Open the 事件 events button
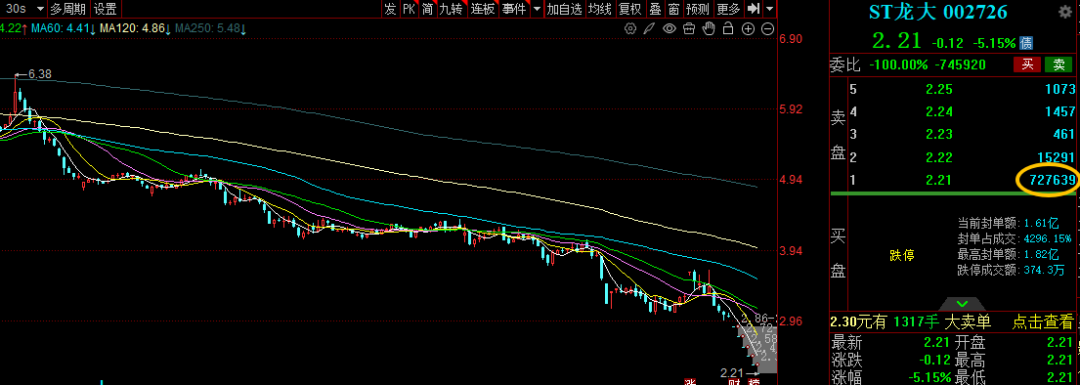This screenshot has width=1080, height=385. pyautogui.click(x=513, y=9)
